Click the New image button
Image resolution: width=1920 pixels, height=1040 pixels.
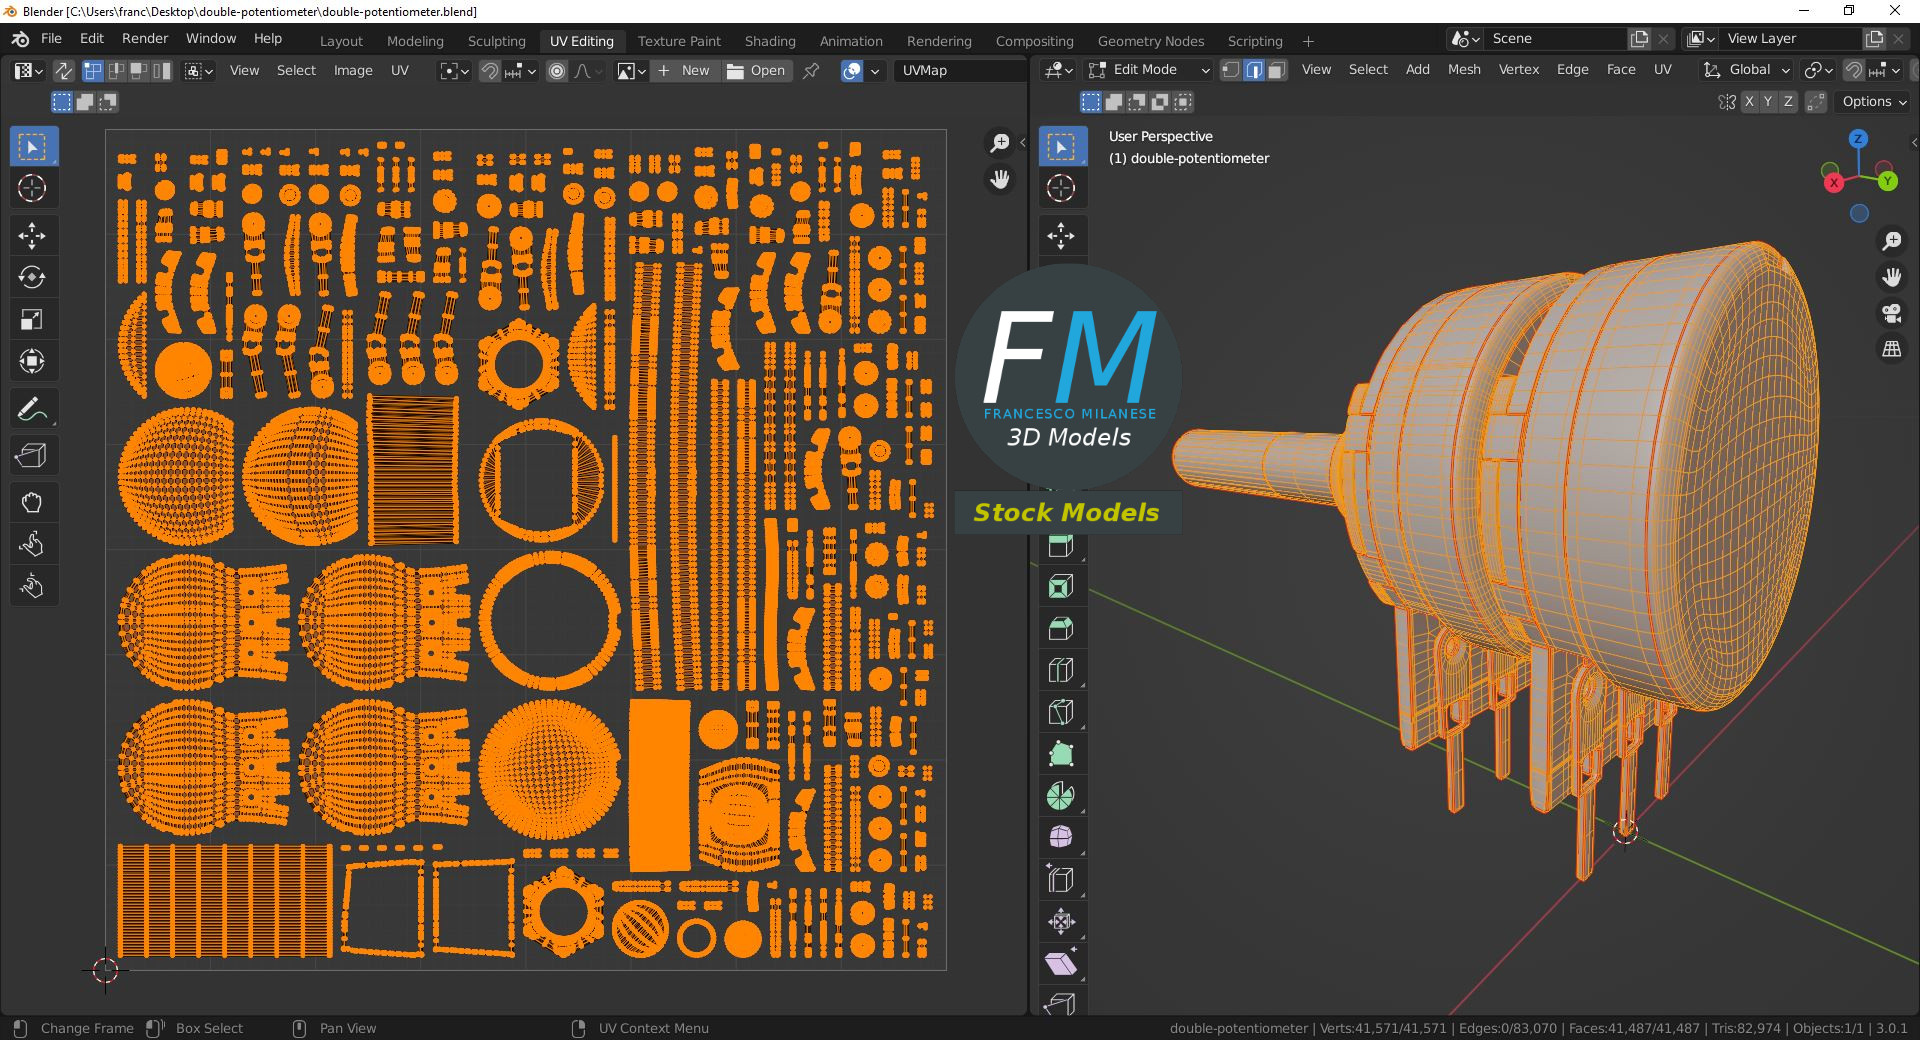tap(685, 71)
